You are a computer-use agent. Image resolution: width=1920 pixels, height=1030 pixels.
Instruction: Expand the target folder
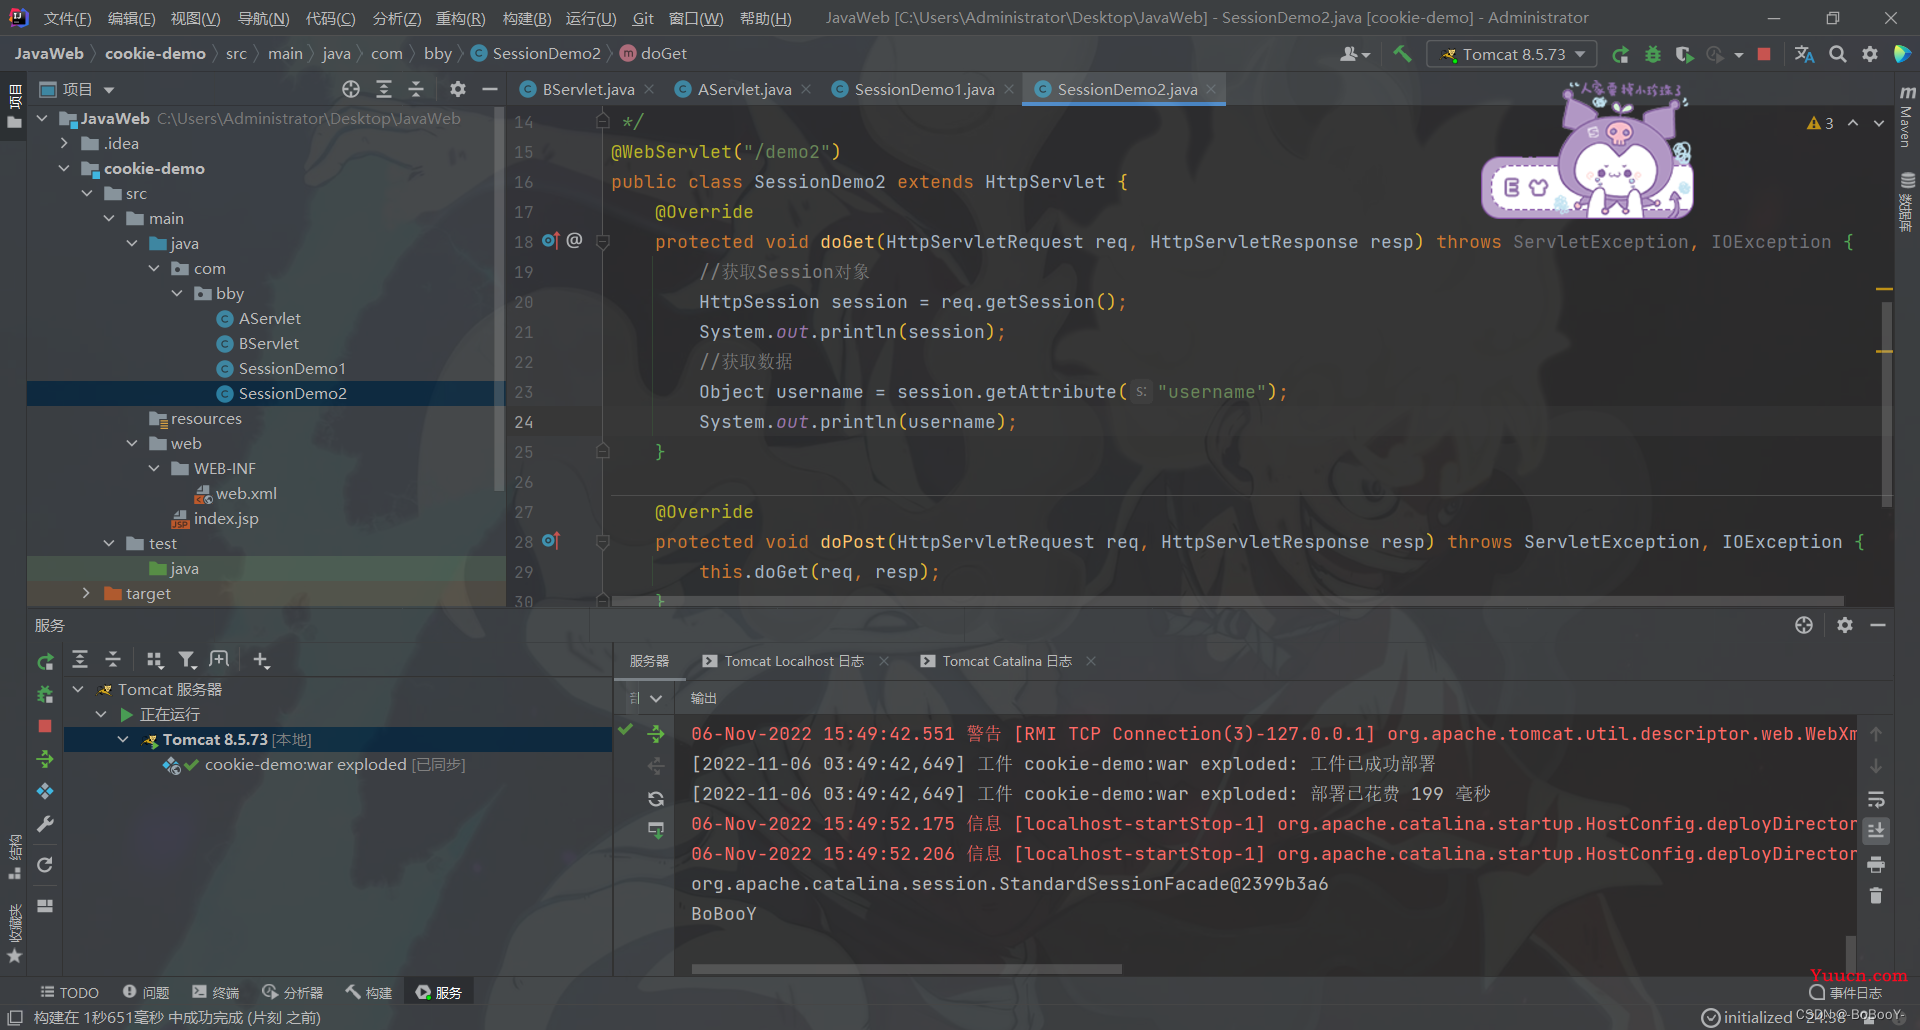click(86, 593)
